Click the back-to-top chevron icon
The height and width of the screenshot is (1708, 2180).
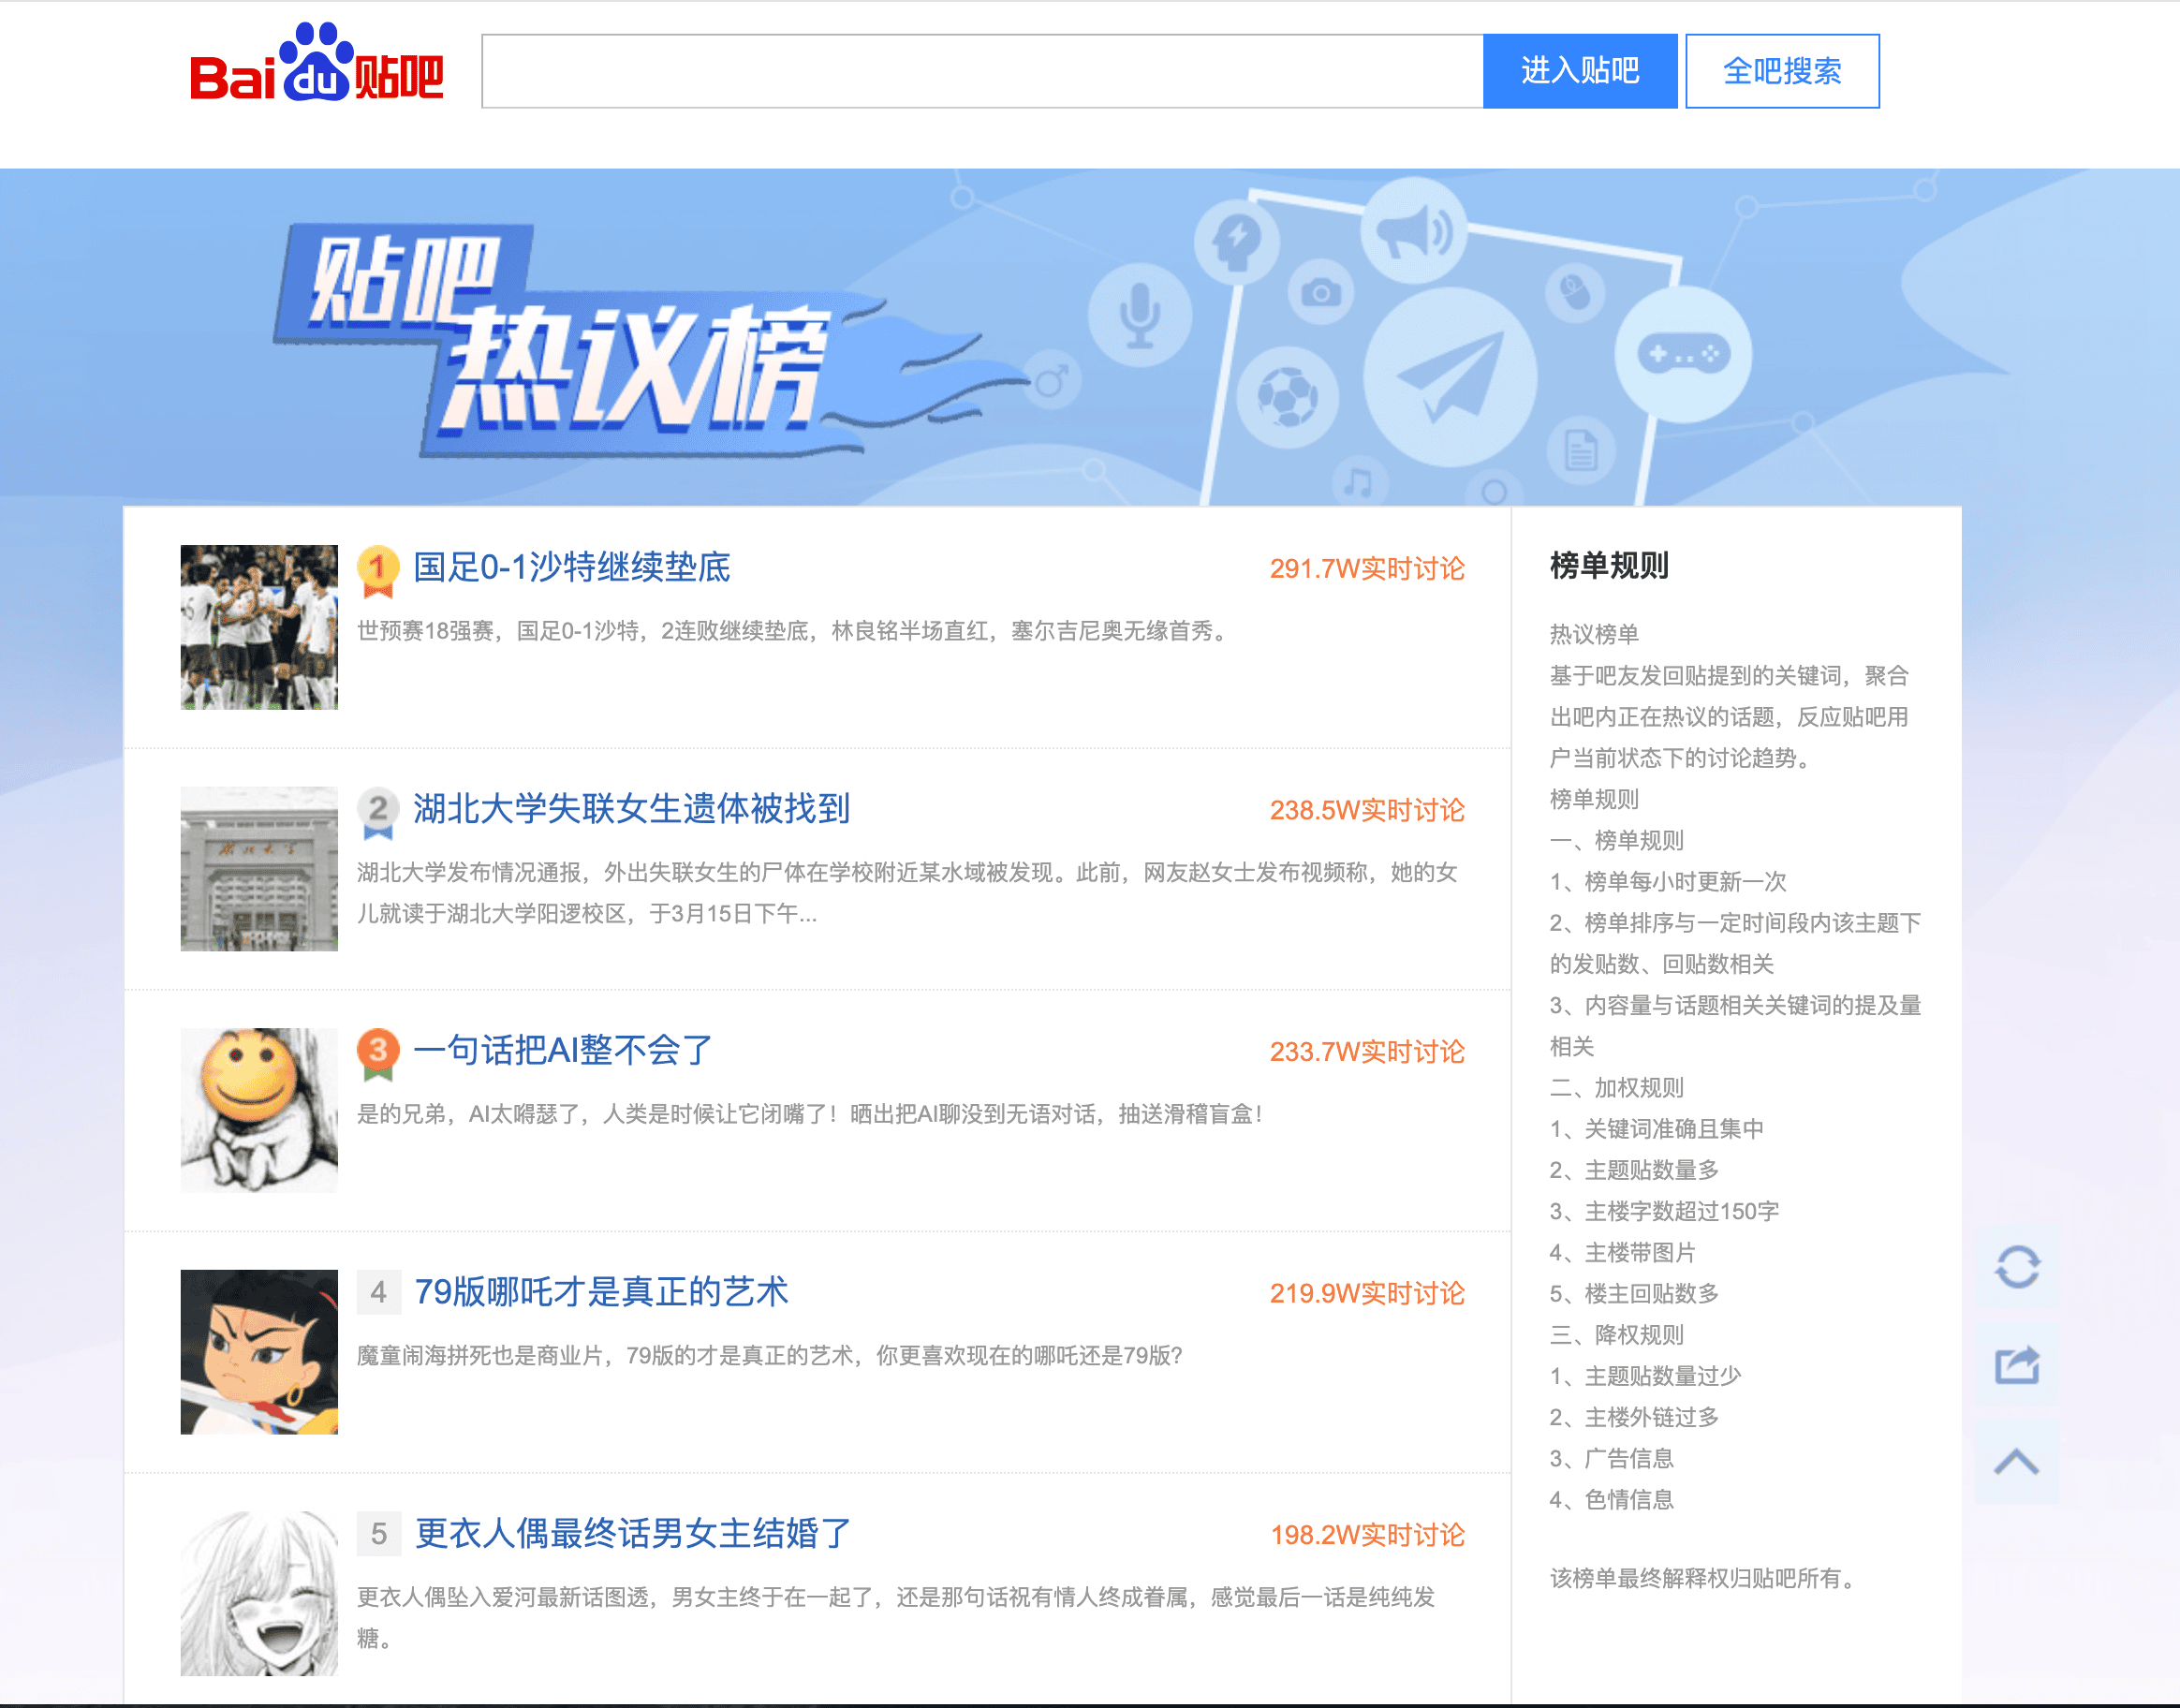(2016, 1462)
